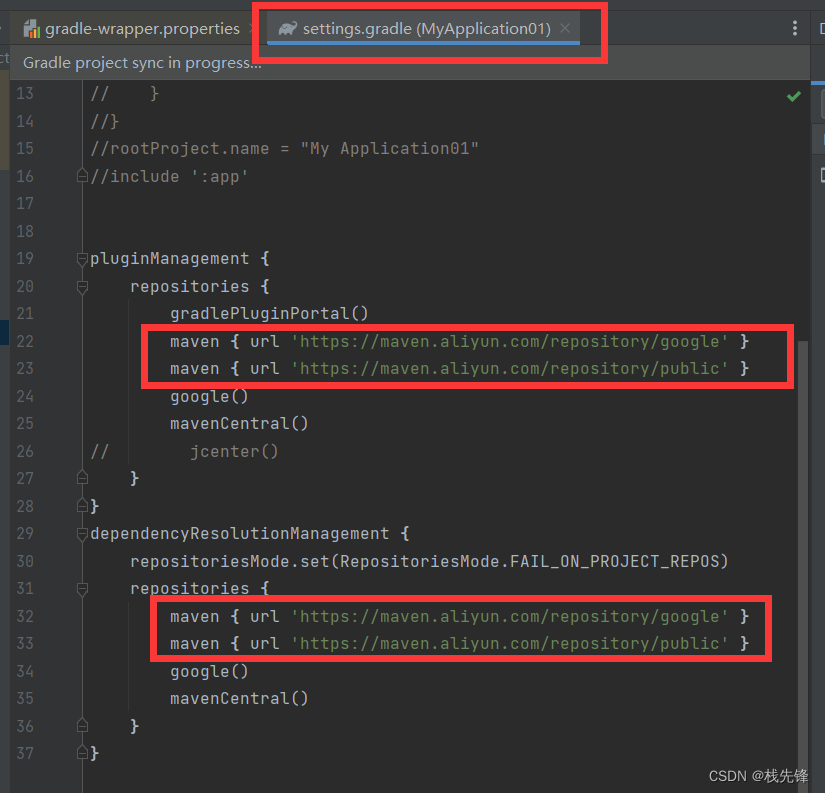Viewport: 825px width, 793px height.
Task: Click the Gradle elephant icon on settings.gradle tab
Action: click(x=287, y=28)
